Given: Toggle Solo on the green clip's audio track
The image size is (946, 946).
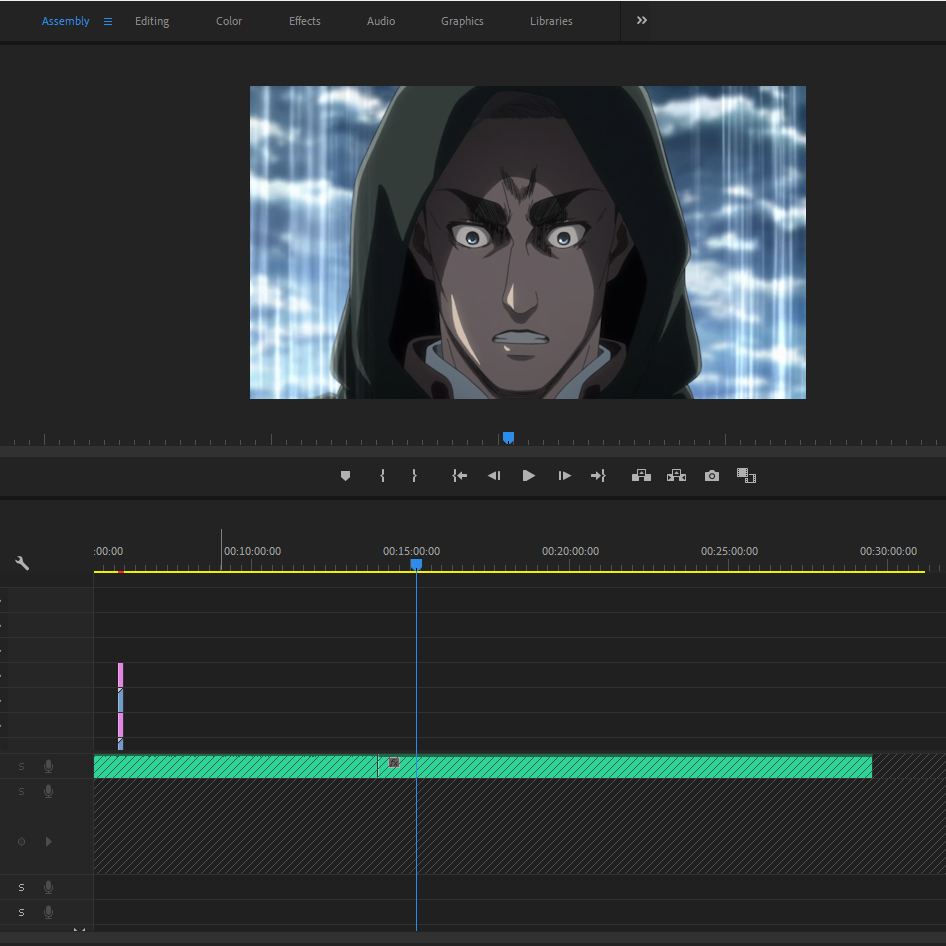Looking at the screenshot, I should point(21,767).
